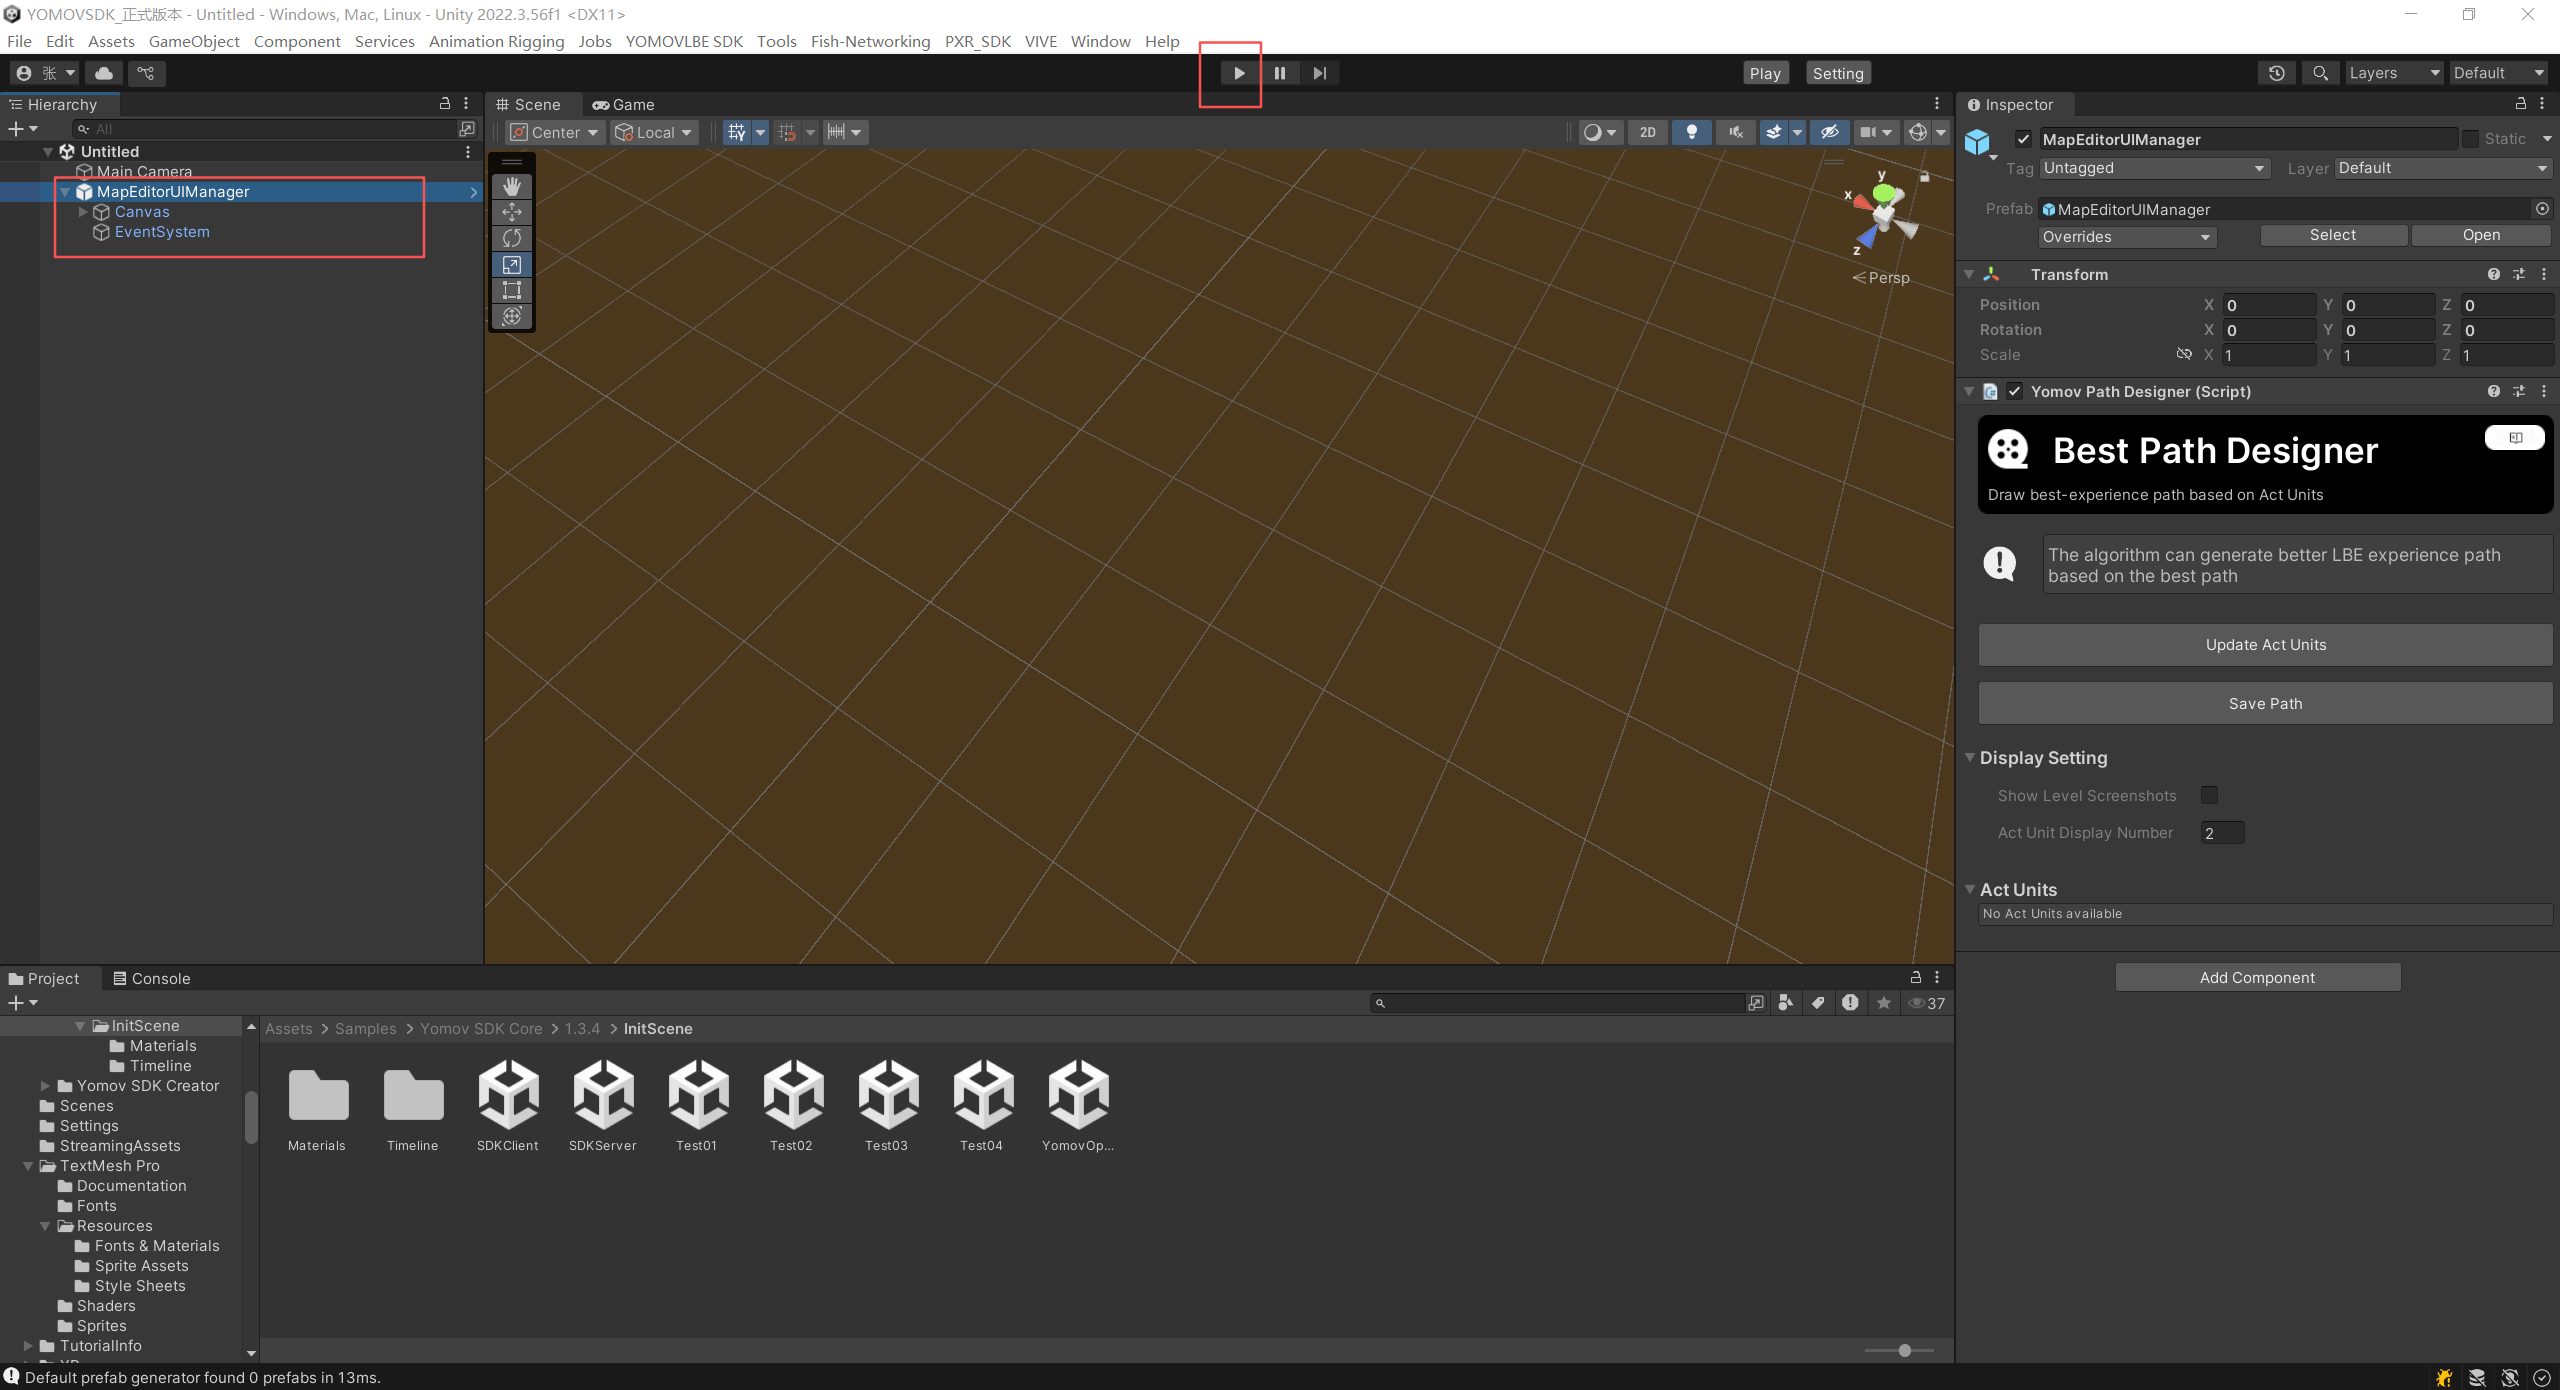Select the Rect tool
This screenshot has width=2560, height=1390.
pos(512,290)
